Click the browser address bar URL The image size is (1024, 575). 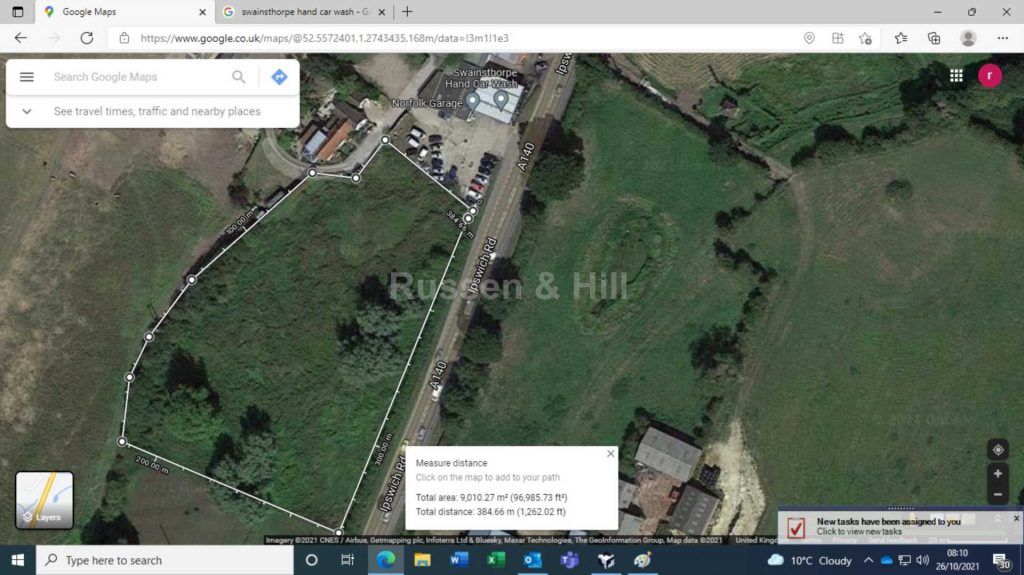click(x=325, y=38)
